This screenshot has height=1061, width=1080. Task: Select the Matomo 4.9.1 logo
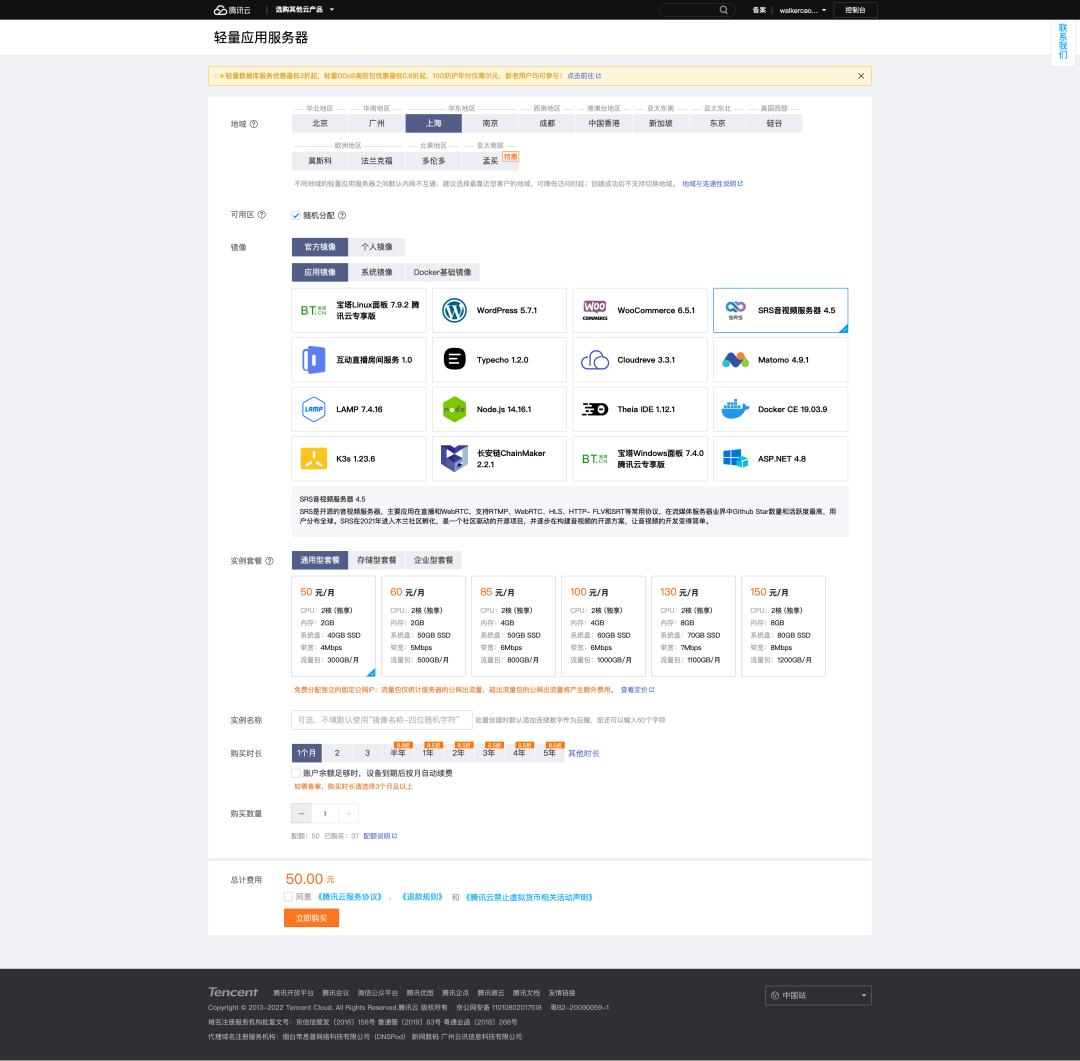[736, 360]
